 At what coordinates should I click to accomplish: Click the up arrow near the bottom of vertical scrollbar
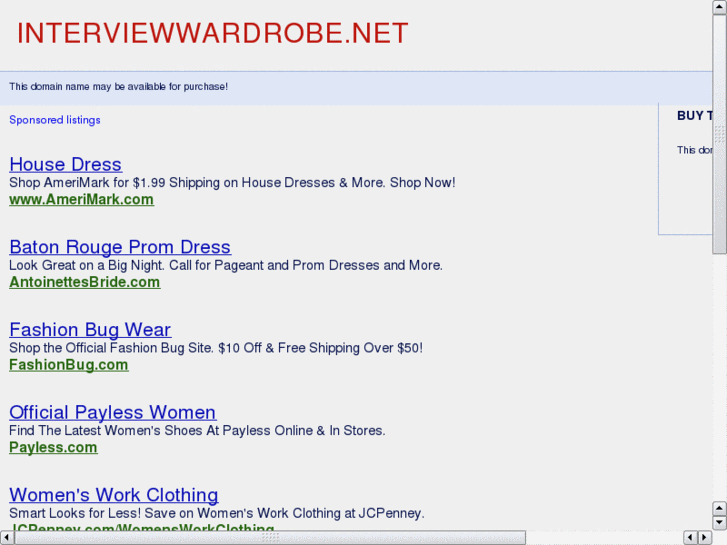pos(720,508)
